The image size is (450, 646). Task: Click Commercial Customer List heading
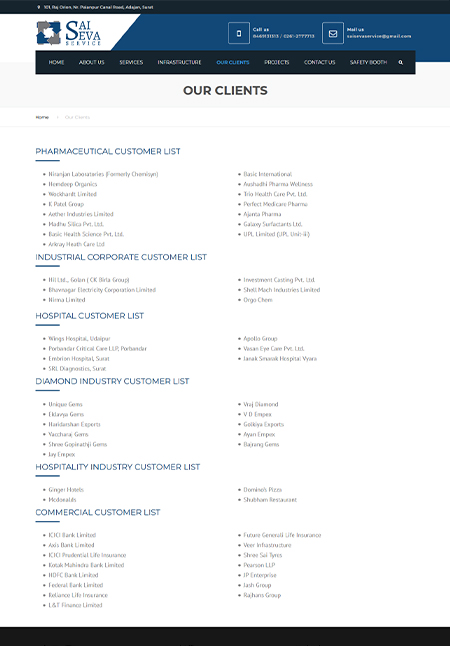98,512
